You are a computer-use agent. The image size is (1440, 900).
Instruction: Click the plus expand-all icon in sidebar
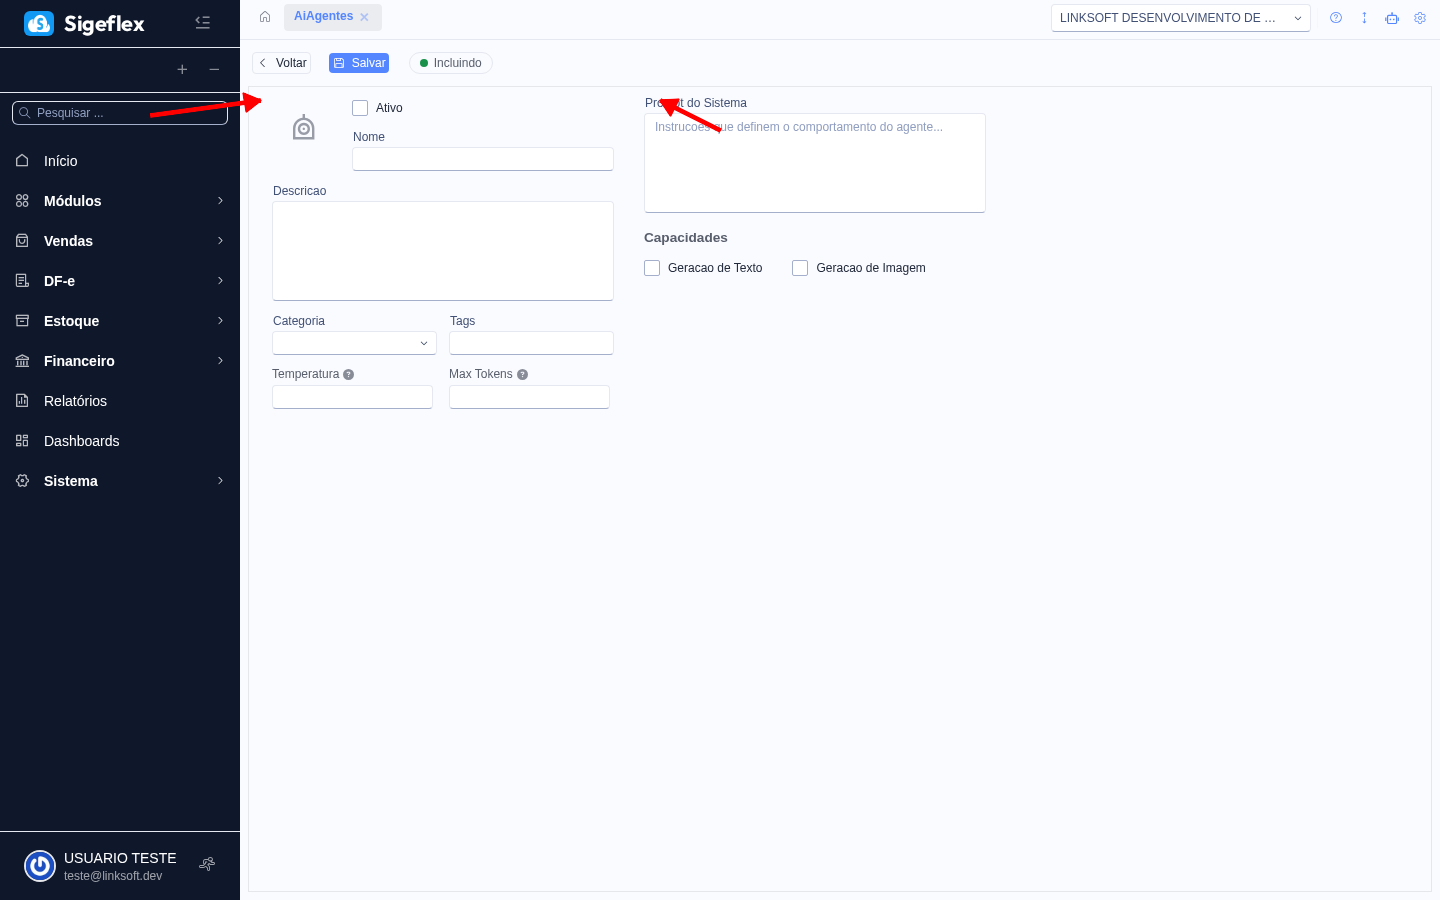point(182,69)
